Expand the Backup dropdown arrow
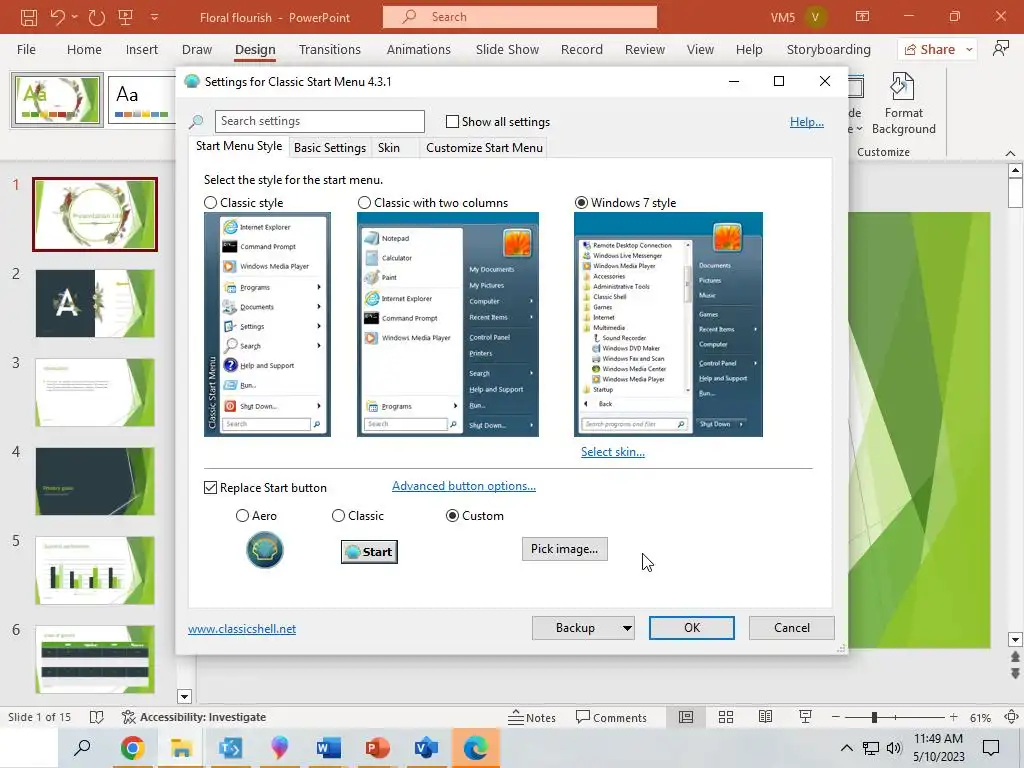The height and width of the screenshot is (768, 1024). click(x=627, y=628)
